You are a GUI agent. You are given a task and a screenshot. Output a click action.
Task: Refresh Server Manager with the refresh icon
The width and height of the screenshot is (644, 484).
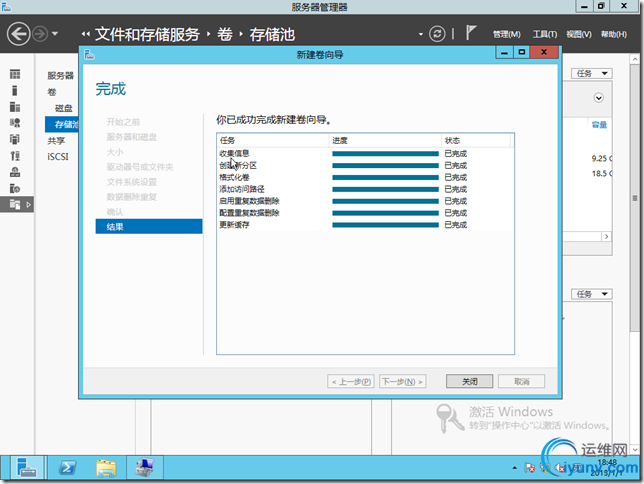(437, 34)
